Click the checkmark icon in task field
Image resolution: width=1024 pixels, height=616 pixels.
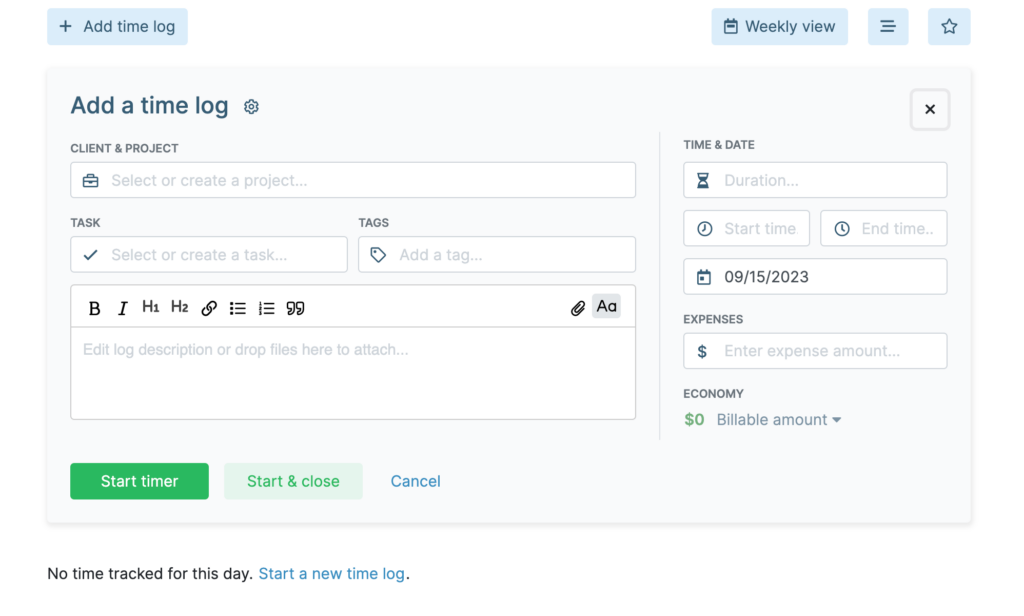tap(91, 255)
